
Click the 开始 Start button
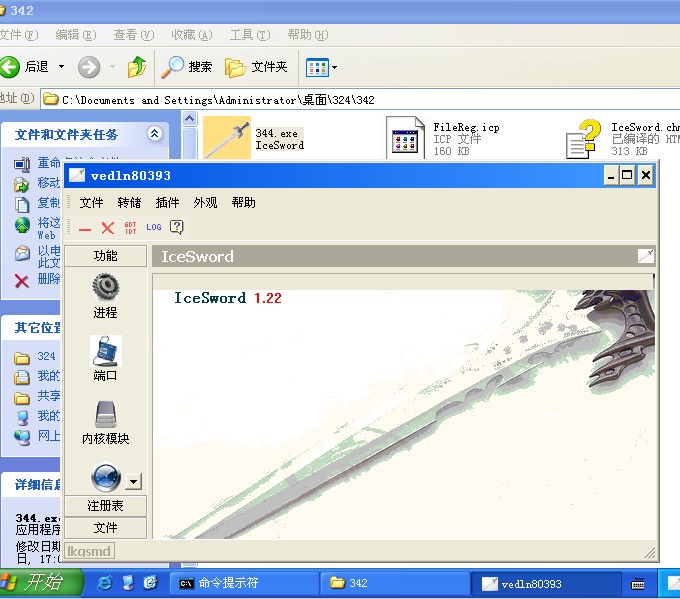[x=40, y=583]
